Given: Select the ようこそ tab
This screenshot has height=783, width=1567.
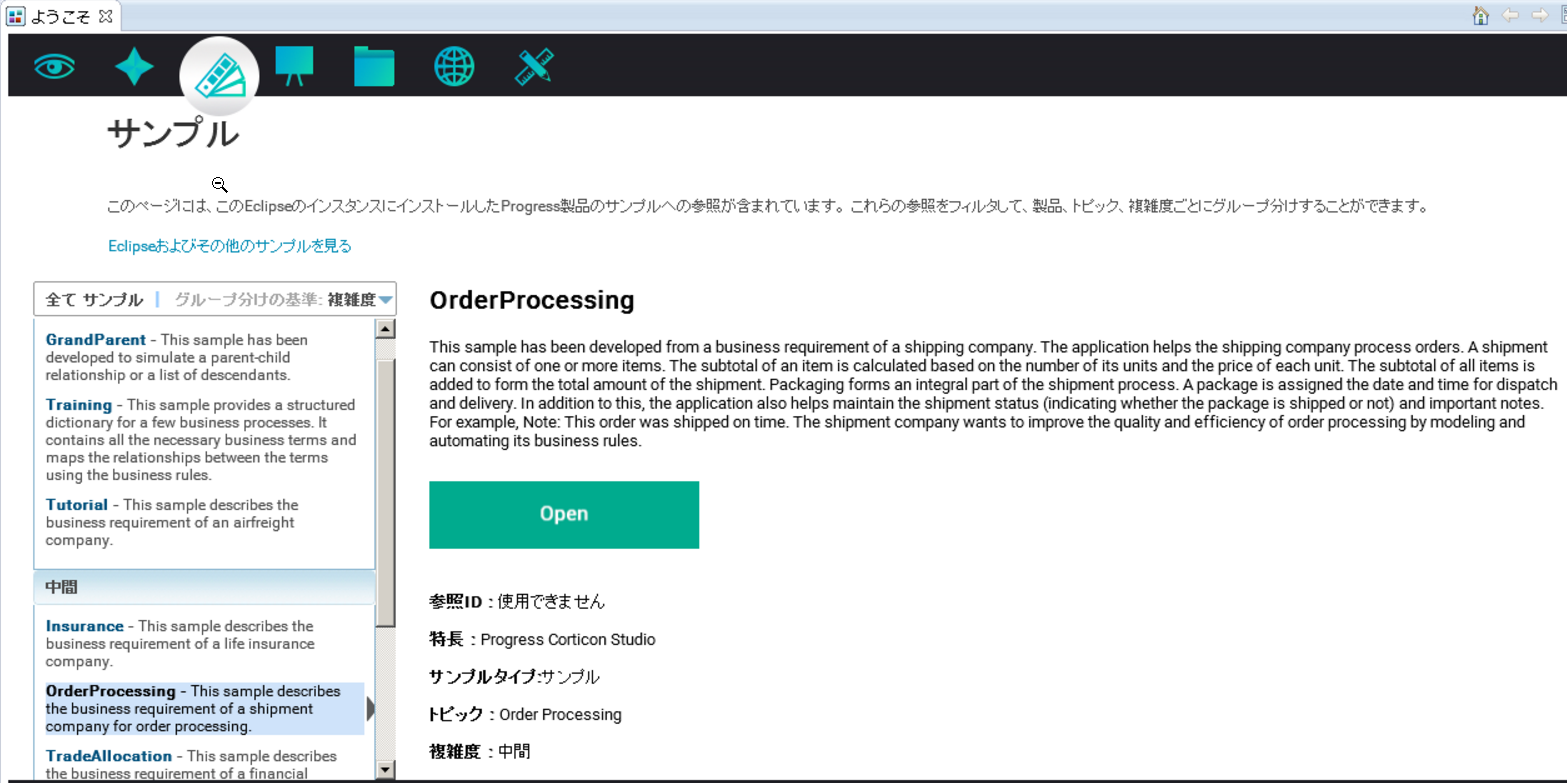Looking at the screenshot, I should pos(59,16).
